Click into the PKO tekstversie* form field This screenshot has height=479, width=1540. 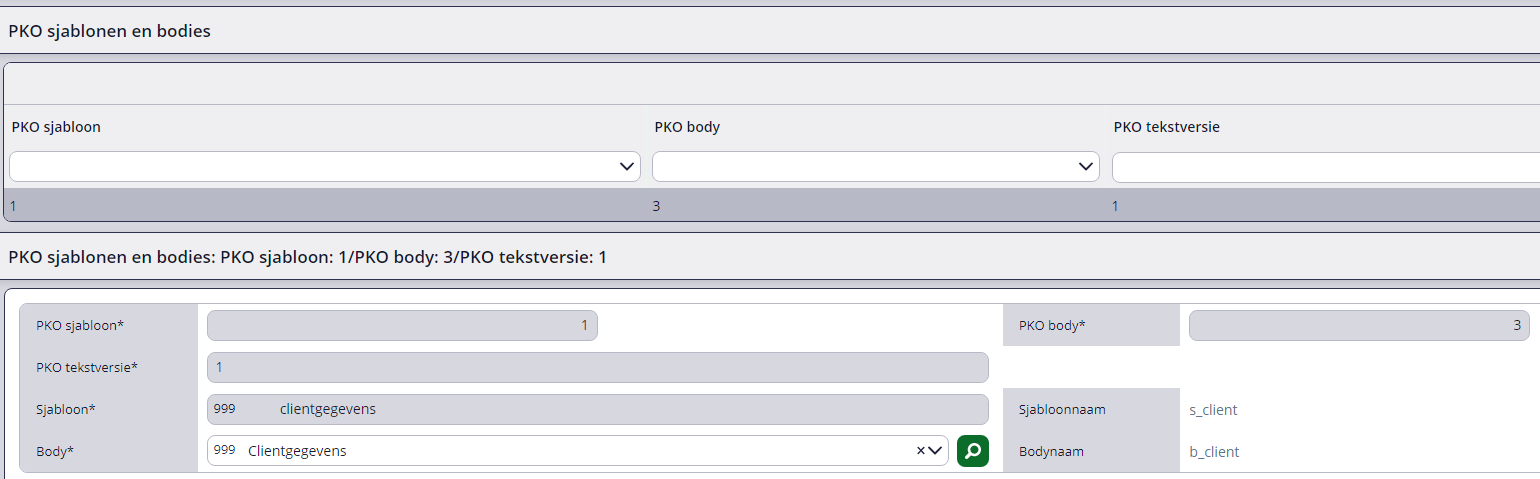click(x=598, y=367)
